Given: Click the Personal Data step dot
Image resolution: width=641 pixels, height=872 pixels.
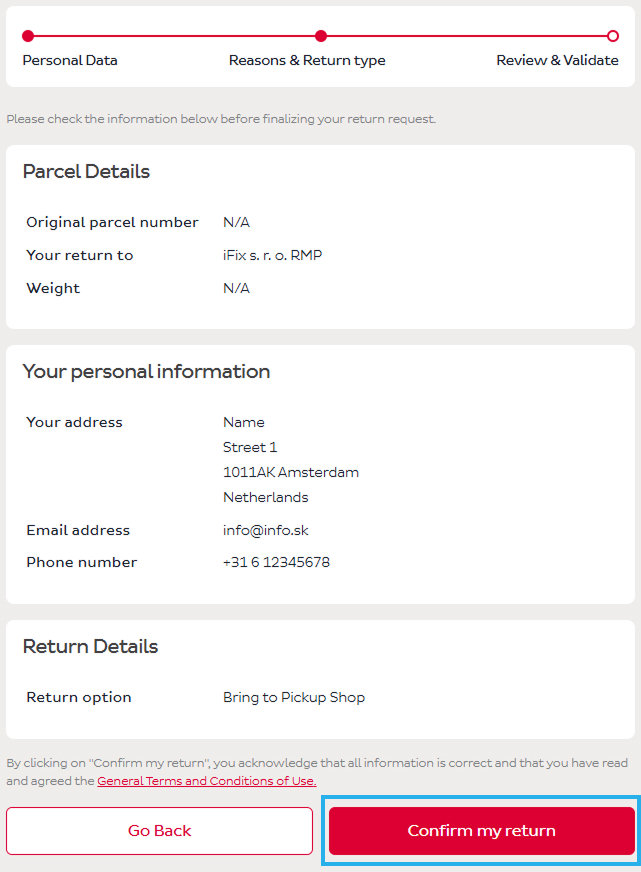Looking at the screenshot, I should 28,36.
